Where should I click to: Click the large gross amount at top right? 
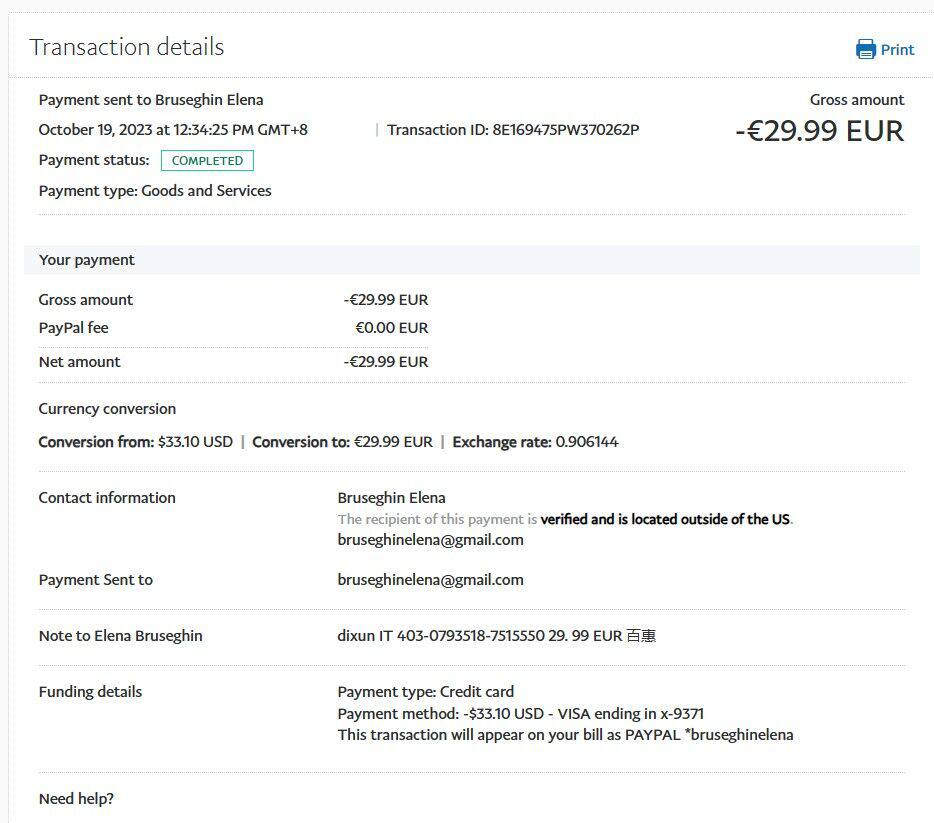point(819,131)
